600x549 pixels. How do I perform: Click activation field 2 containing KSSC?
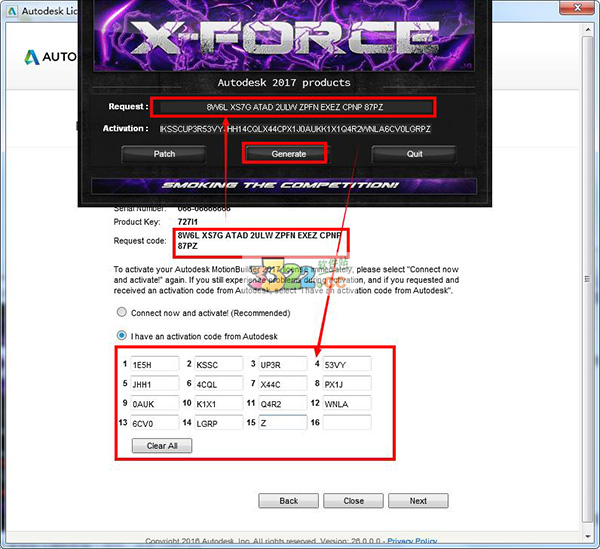click(218, 364)
